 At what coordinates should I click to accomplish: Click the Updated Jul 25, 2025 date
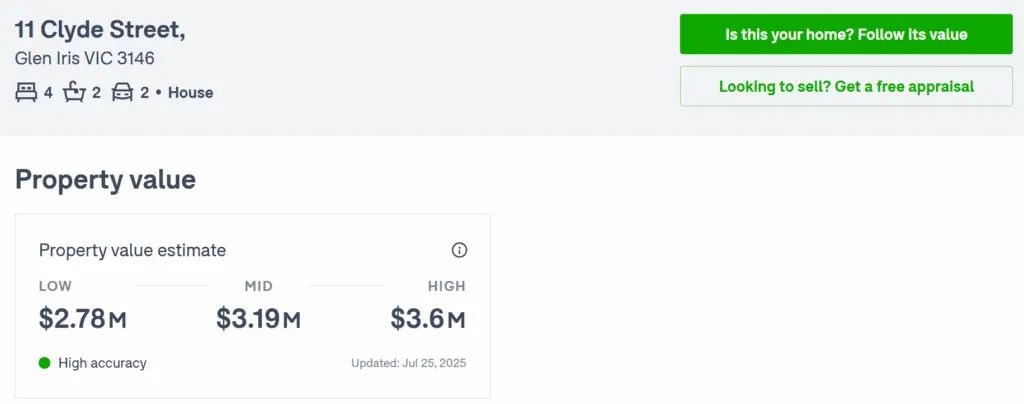click(409, 363)
